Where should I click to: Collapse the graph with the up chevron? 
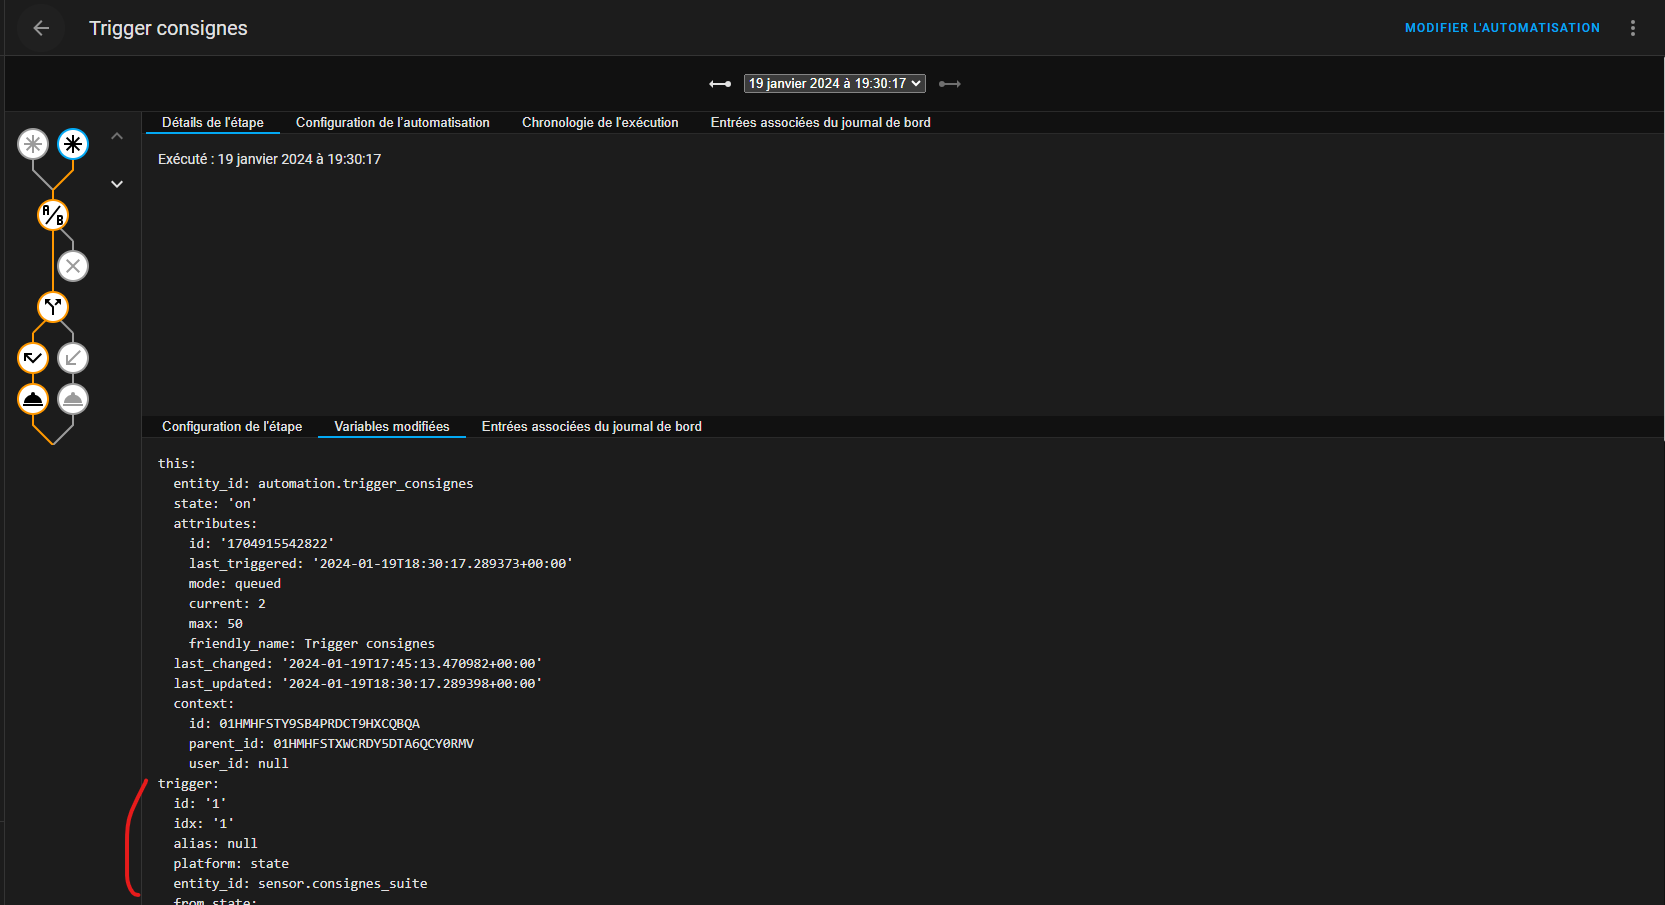[x=117, y=135]
